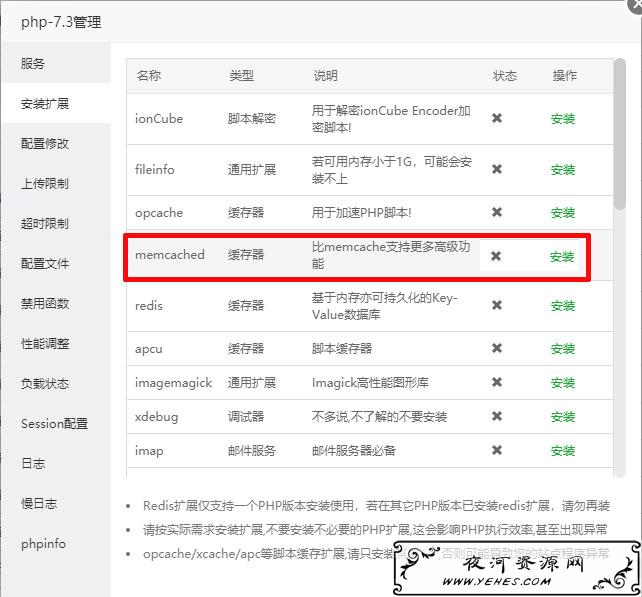Image resolution: width=642 pixels, height=597 pixels.
Task: Click the 类型 column header
Action: click(242, 76)
